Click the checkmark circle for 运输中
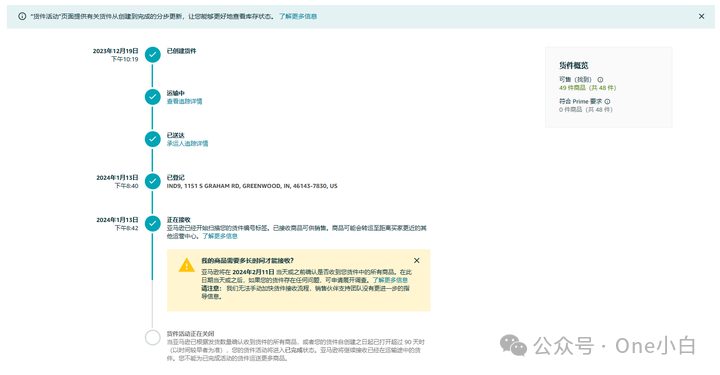This screenshot has height=375, width=720. tap(152, 97)
